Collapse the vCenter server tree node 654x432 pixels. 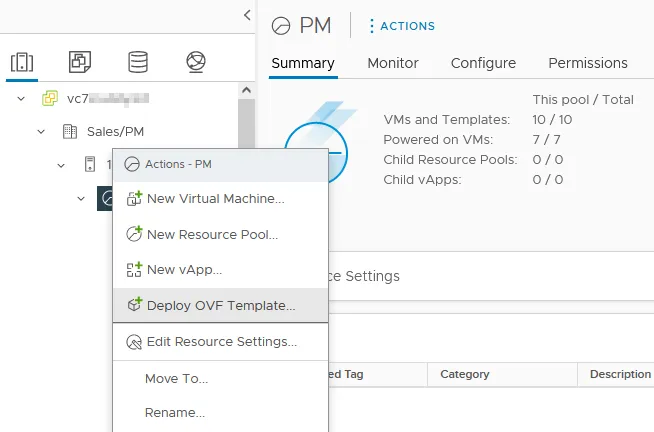[21, 98]
